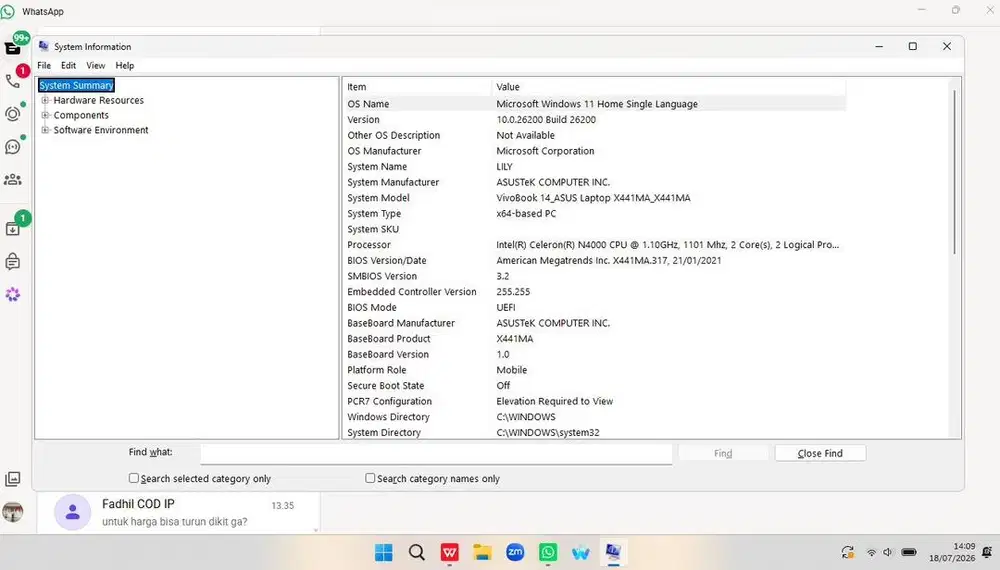Open the Meta AI icon in WhatsApp sidebar
The image size is (1000, 570).
point(13,294)
